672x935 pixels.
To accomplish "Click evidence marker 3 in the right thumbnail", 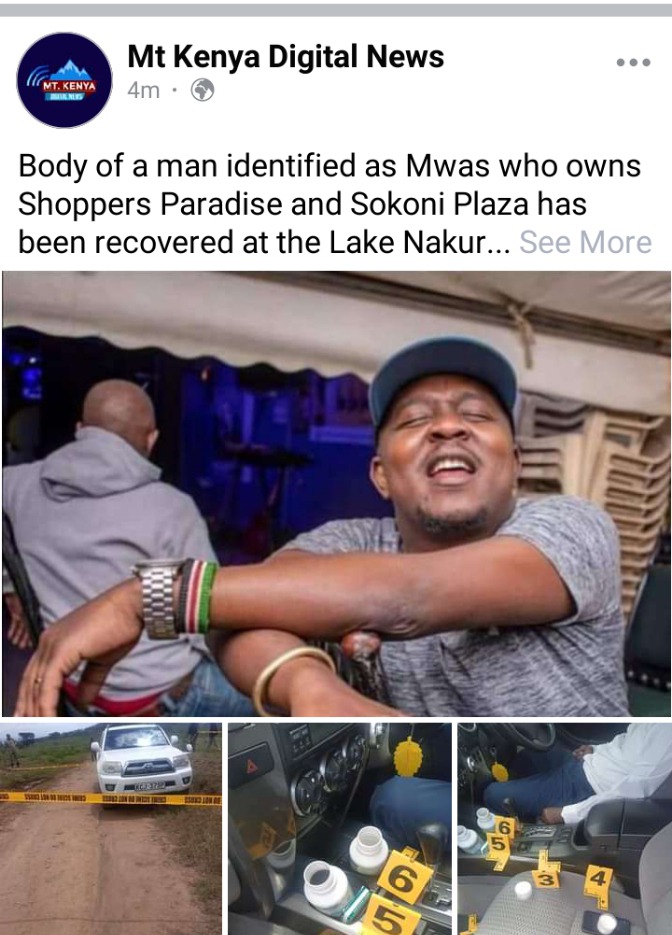I will (546, 878).
